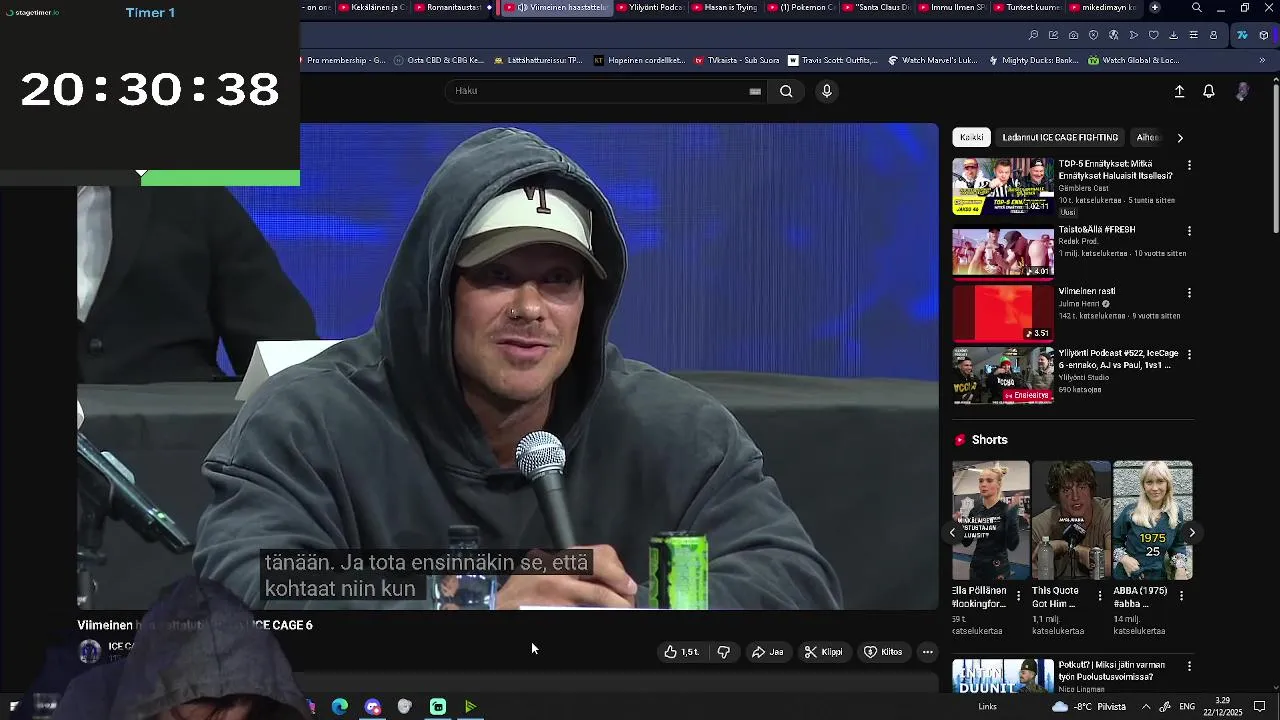Open options menu for TOP-5 Ennätykset video
Image resolution: width=1280 pixels, height=720 pixels.
point(1189,165)
